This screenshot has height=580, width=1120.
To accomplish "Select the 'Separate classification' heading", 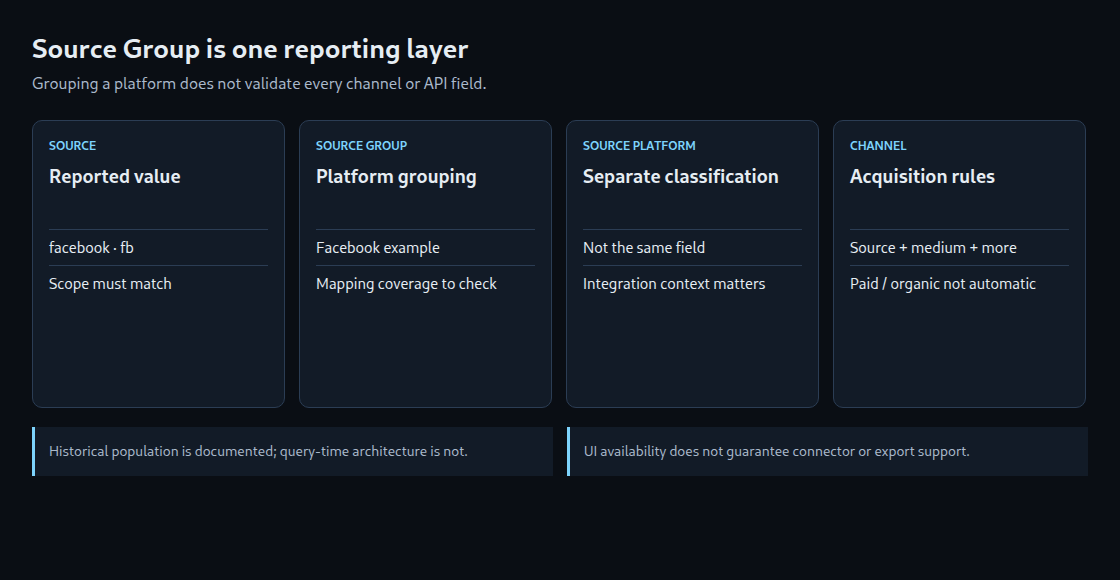I will pyautogui.click(x=681, y=176).
